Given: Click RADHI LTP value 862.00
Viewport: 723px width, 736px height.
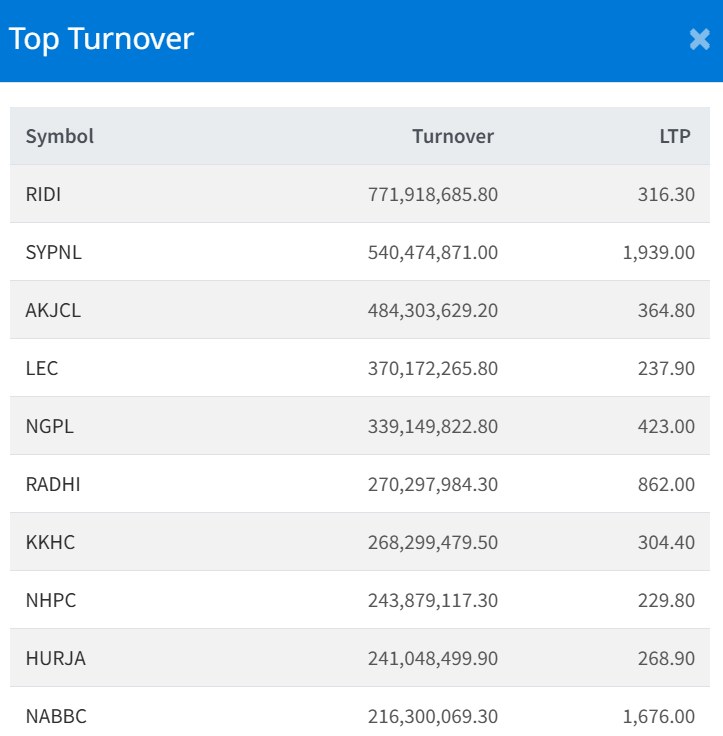Looking at the screenshot, I should (666, 485).
